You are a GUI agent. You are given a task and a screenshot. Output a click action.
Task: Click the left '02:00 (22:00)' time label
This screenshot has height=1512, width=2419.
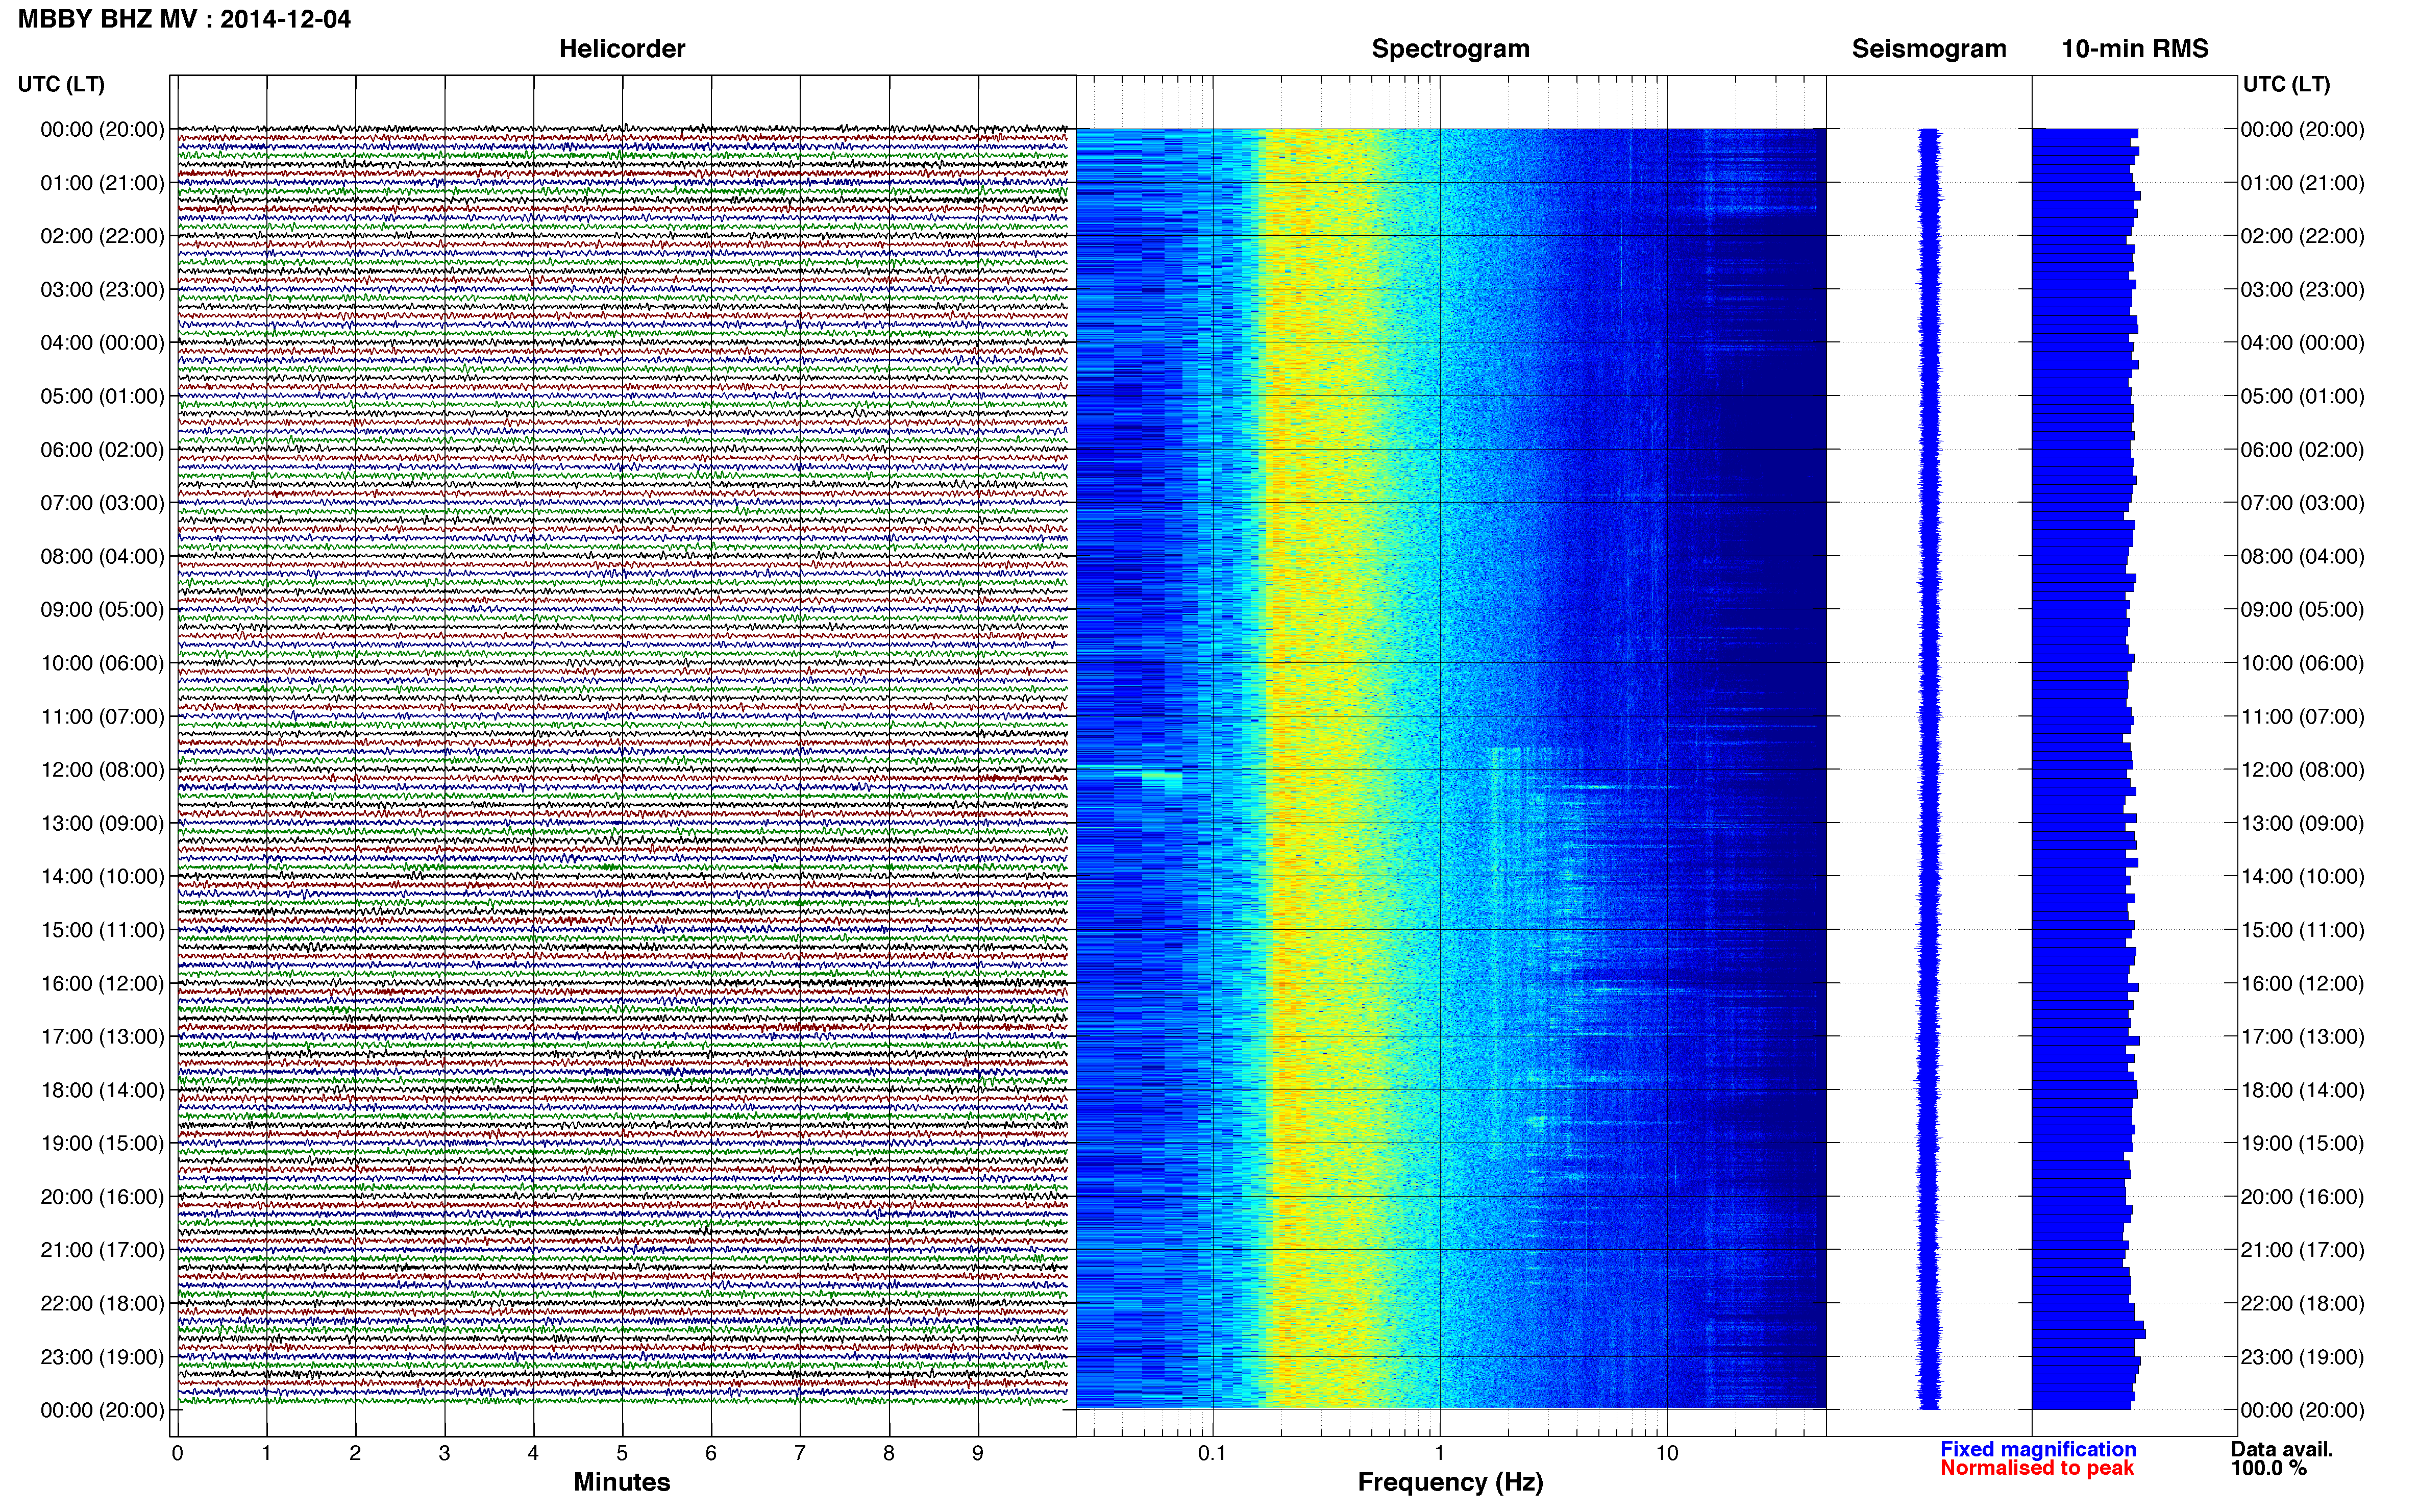point(102,236)
